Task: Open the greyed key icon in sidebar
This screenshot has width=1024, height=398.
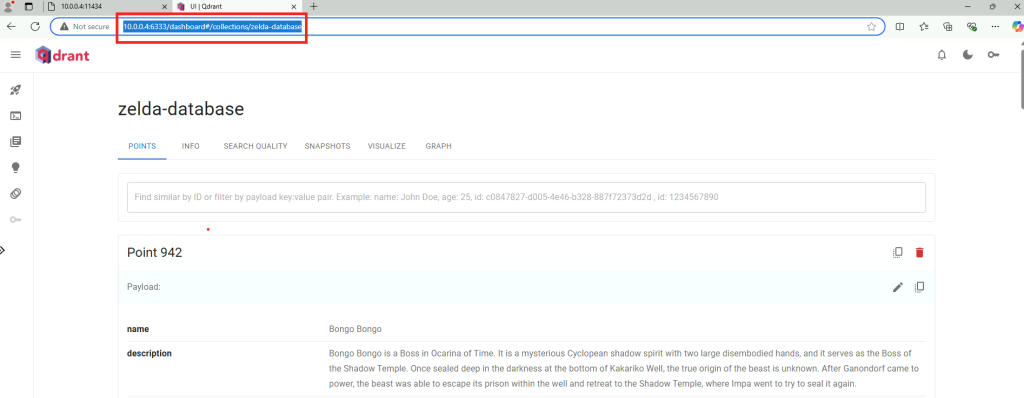Action: [16, 220]
